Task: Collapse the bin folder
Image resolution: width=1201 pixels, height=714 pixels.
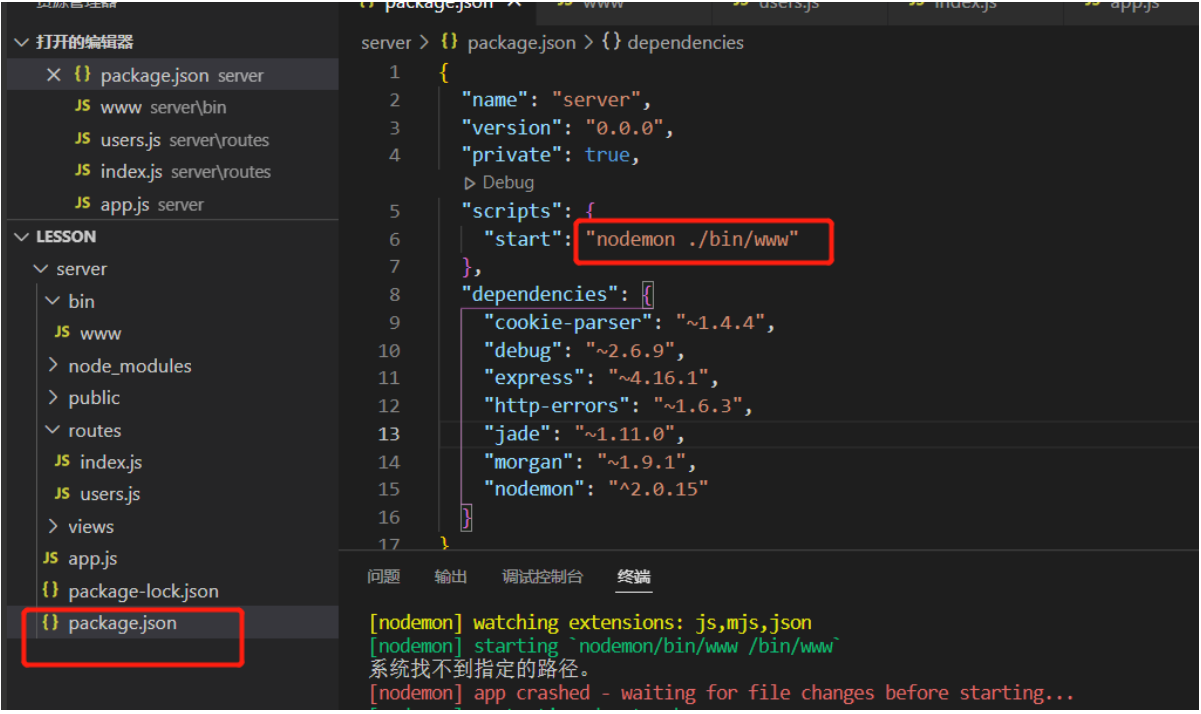Action: coord(69,301)
